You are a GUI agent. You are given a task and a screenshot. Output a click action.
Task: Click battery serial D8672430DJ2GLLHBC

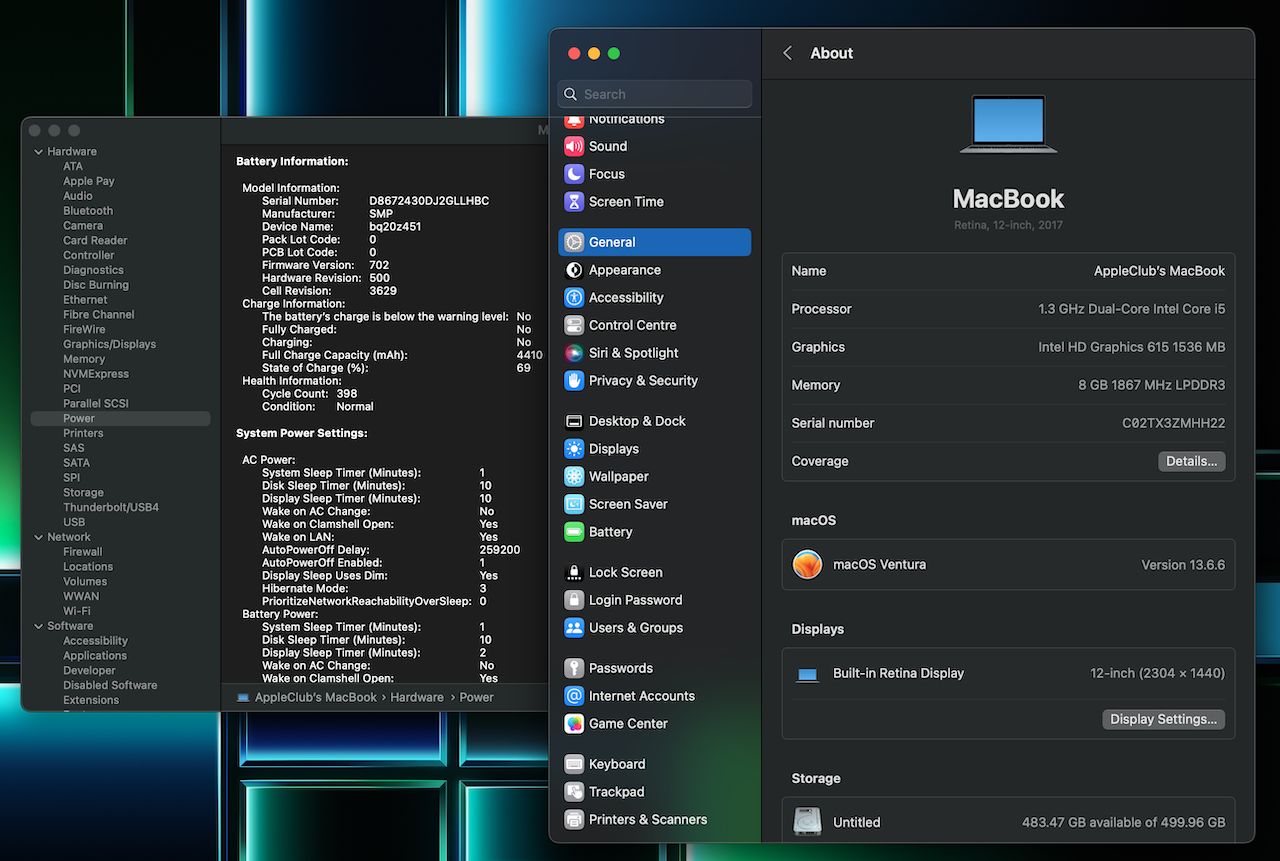pyautogui.click(x=429, y=201)
